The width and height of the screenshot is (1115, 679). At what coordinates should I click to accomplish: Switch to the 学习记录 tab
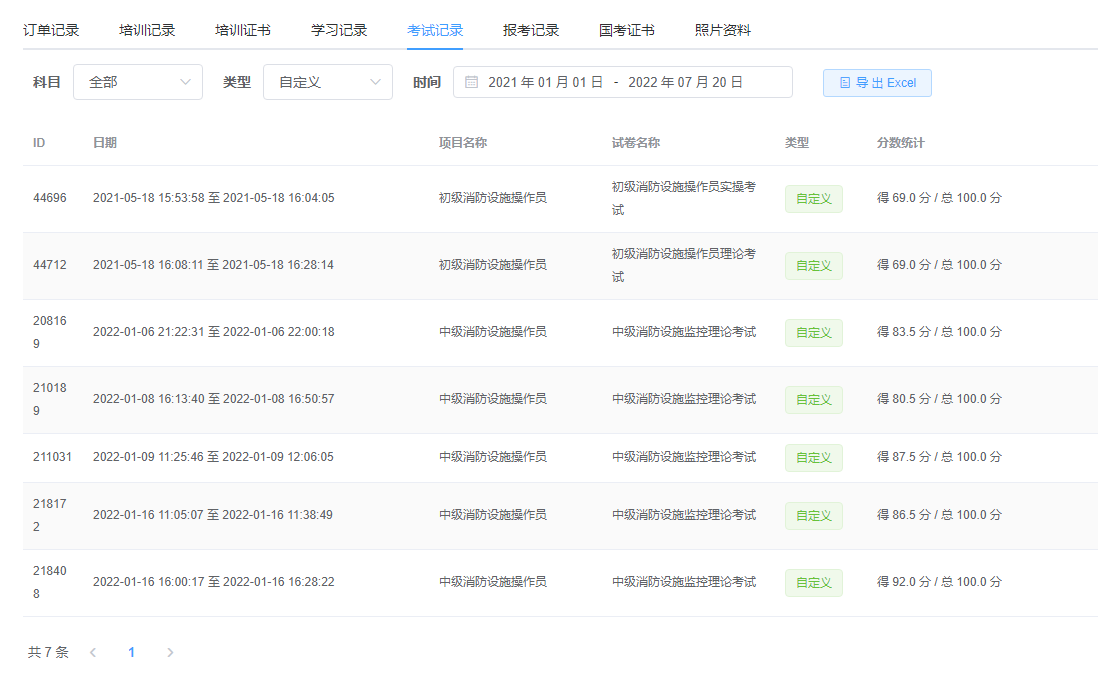pyautogui.click(x=339, y=30)
